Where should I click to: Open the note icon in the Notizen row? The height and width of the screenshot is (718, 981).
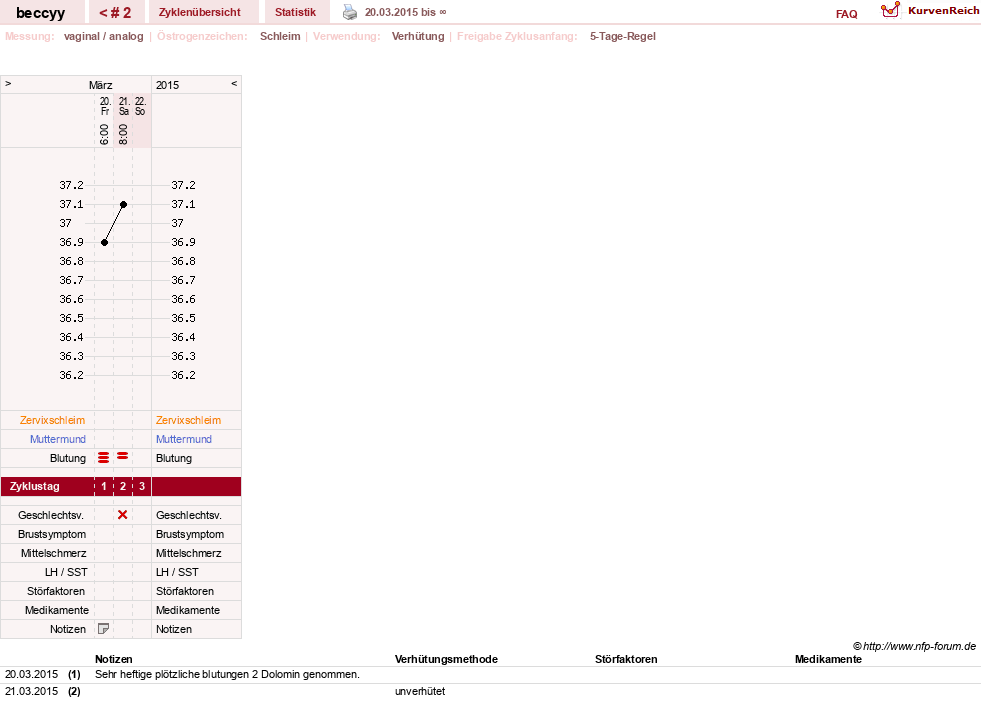(x=104, y=629)
